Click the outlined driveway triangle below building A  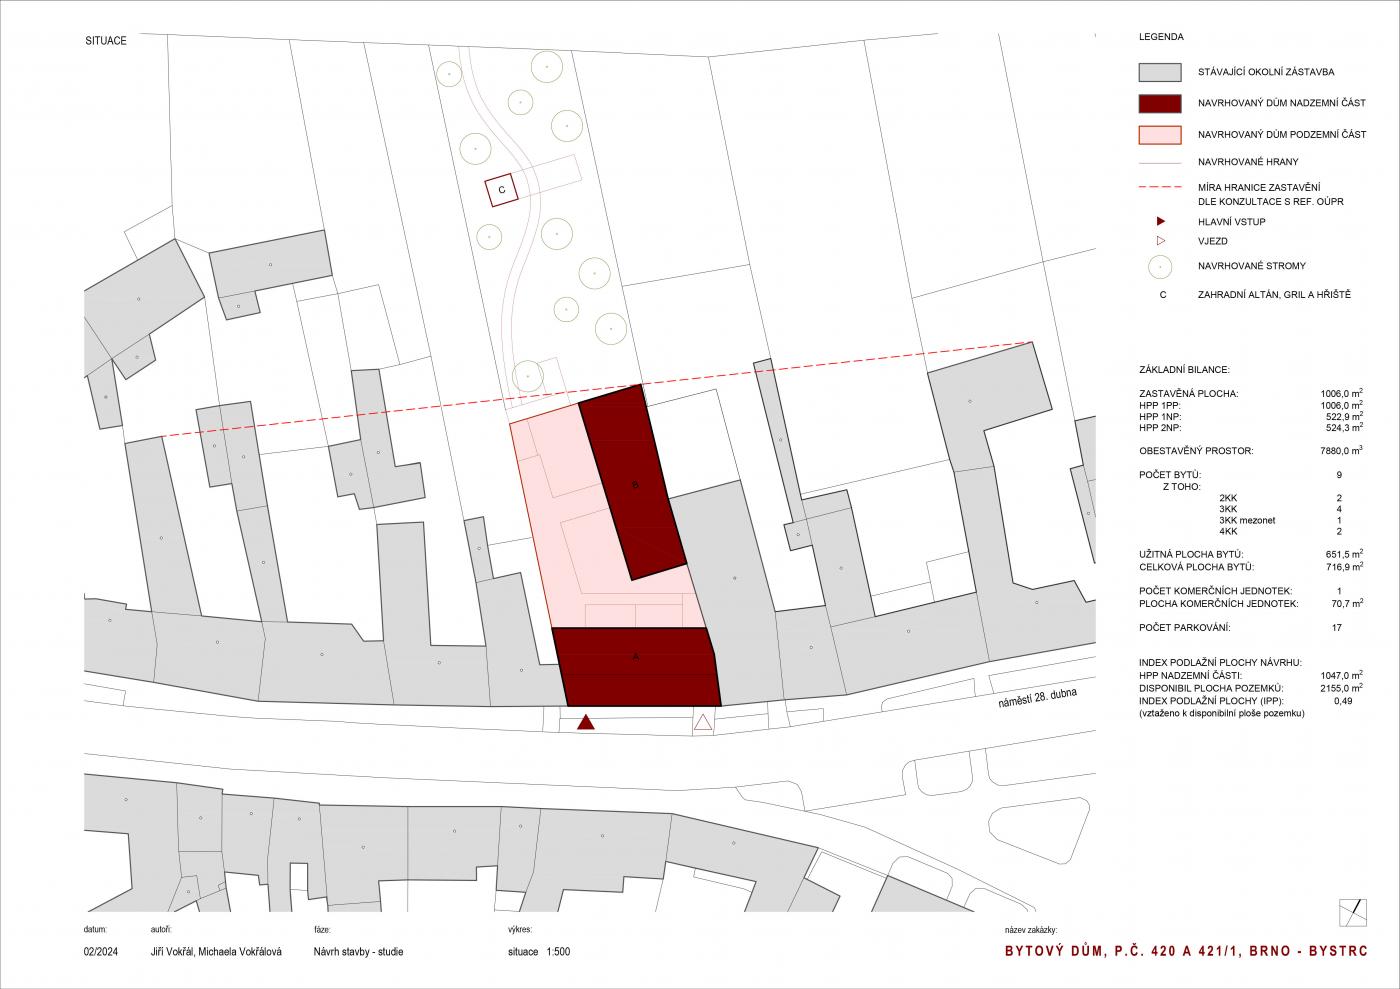point(703,722)
